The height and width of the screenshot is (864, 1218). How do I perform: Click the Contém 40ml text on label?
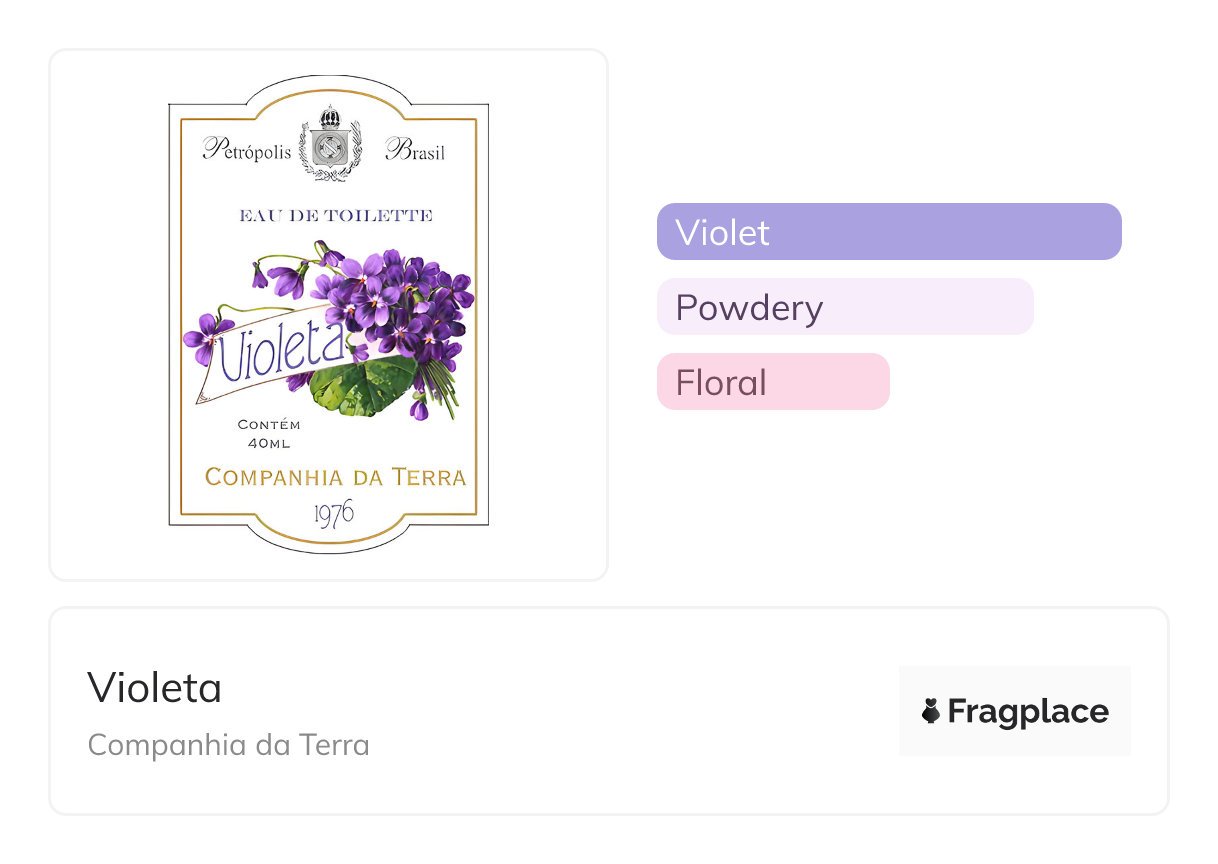(x=268, y=434)
